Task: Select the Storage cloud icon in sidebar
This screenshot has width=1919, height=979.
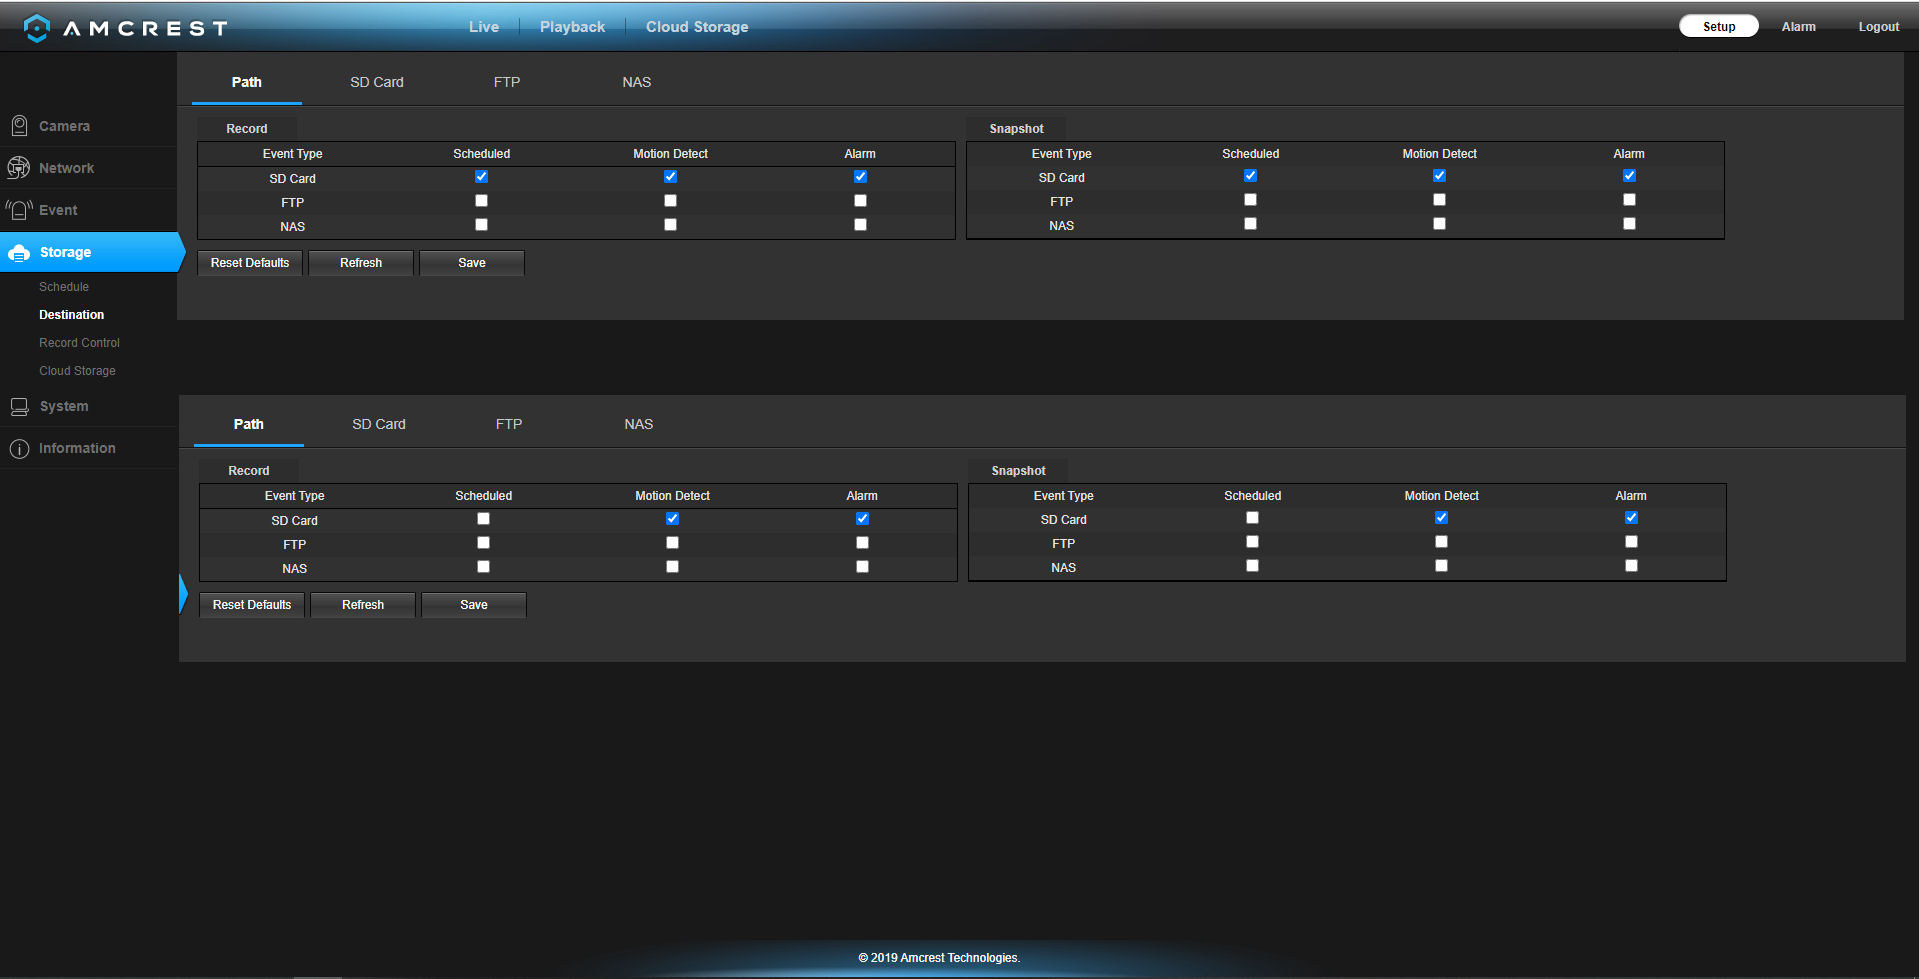Action: (x=19, y=253)
